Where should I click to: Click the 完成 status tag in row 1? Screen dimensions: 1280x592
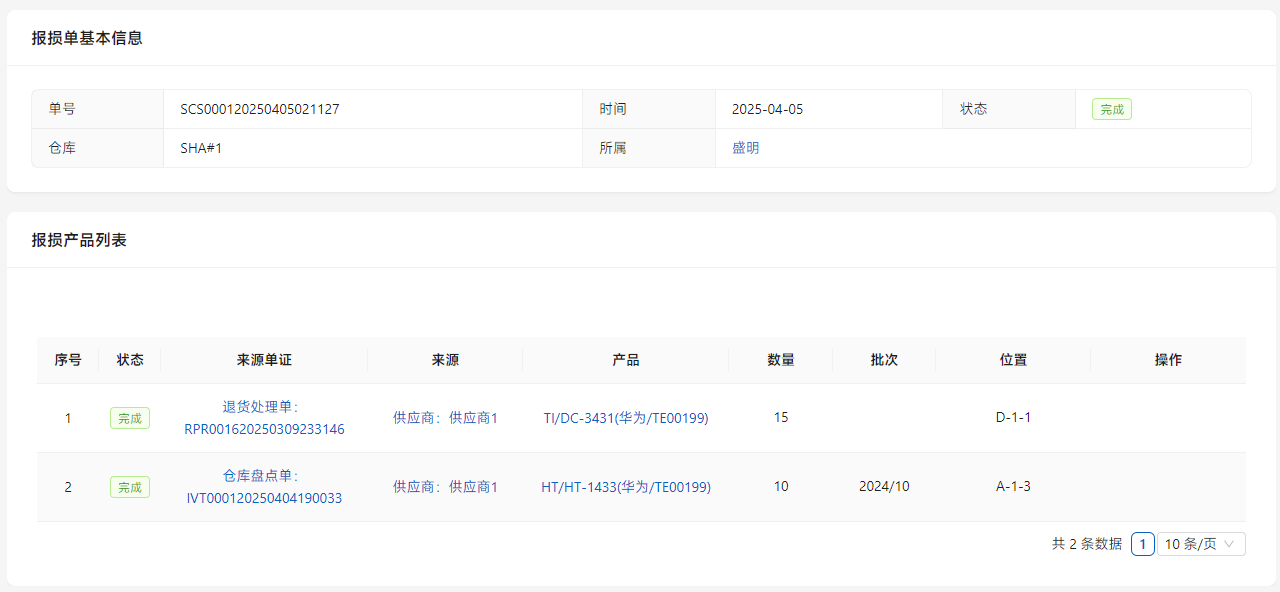(130, 418)
